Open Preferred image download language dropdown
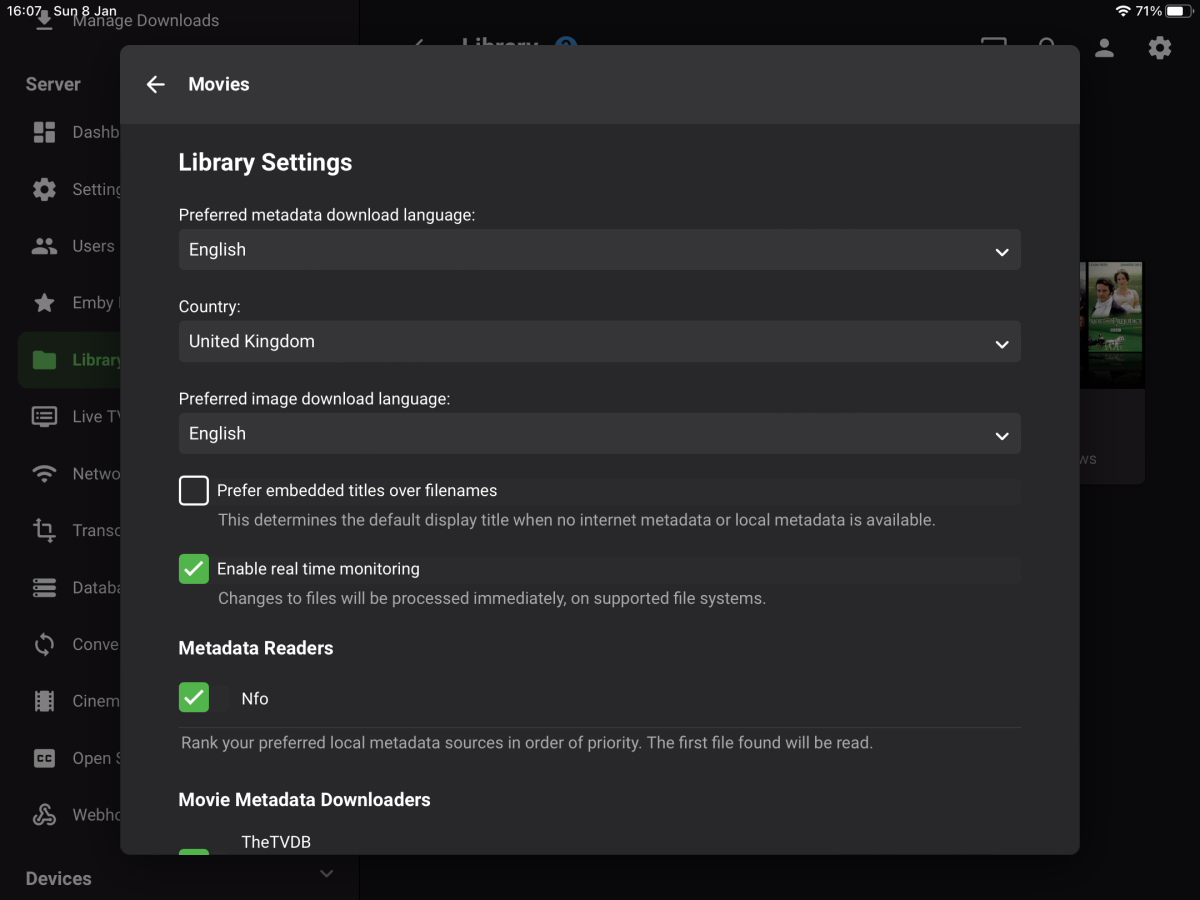1200x900 pixels. (599, 434)
